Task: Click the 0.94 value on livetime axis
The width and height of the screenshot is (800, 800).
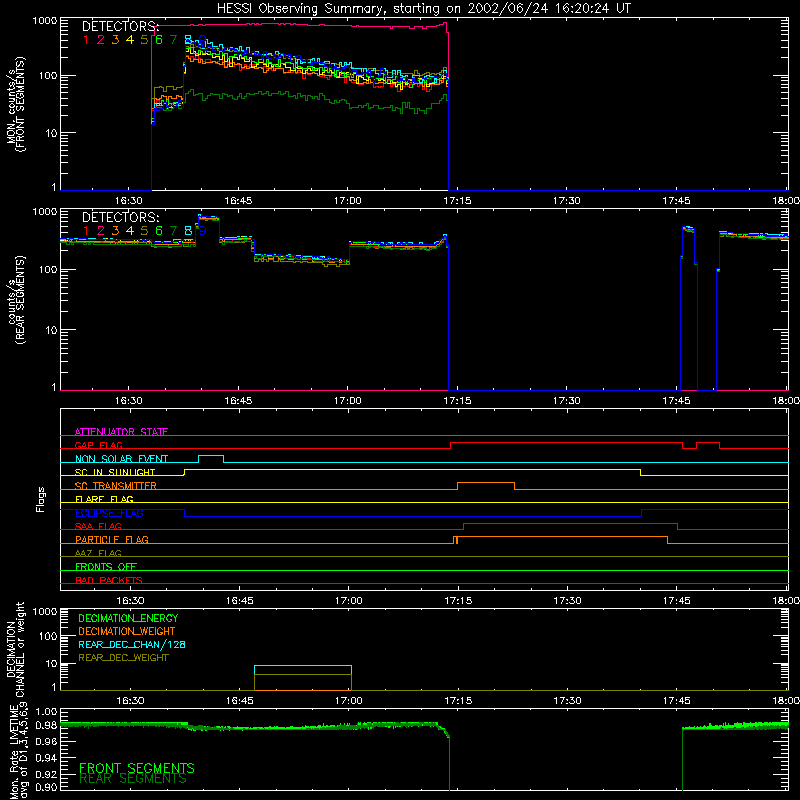Action: [46, 758]
